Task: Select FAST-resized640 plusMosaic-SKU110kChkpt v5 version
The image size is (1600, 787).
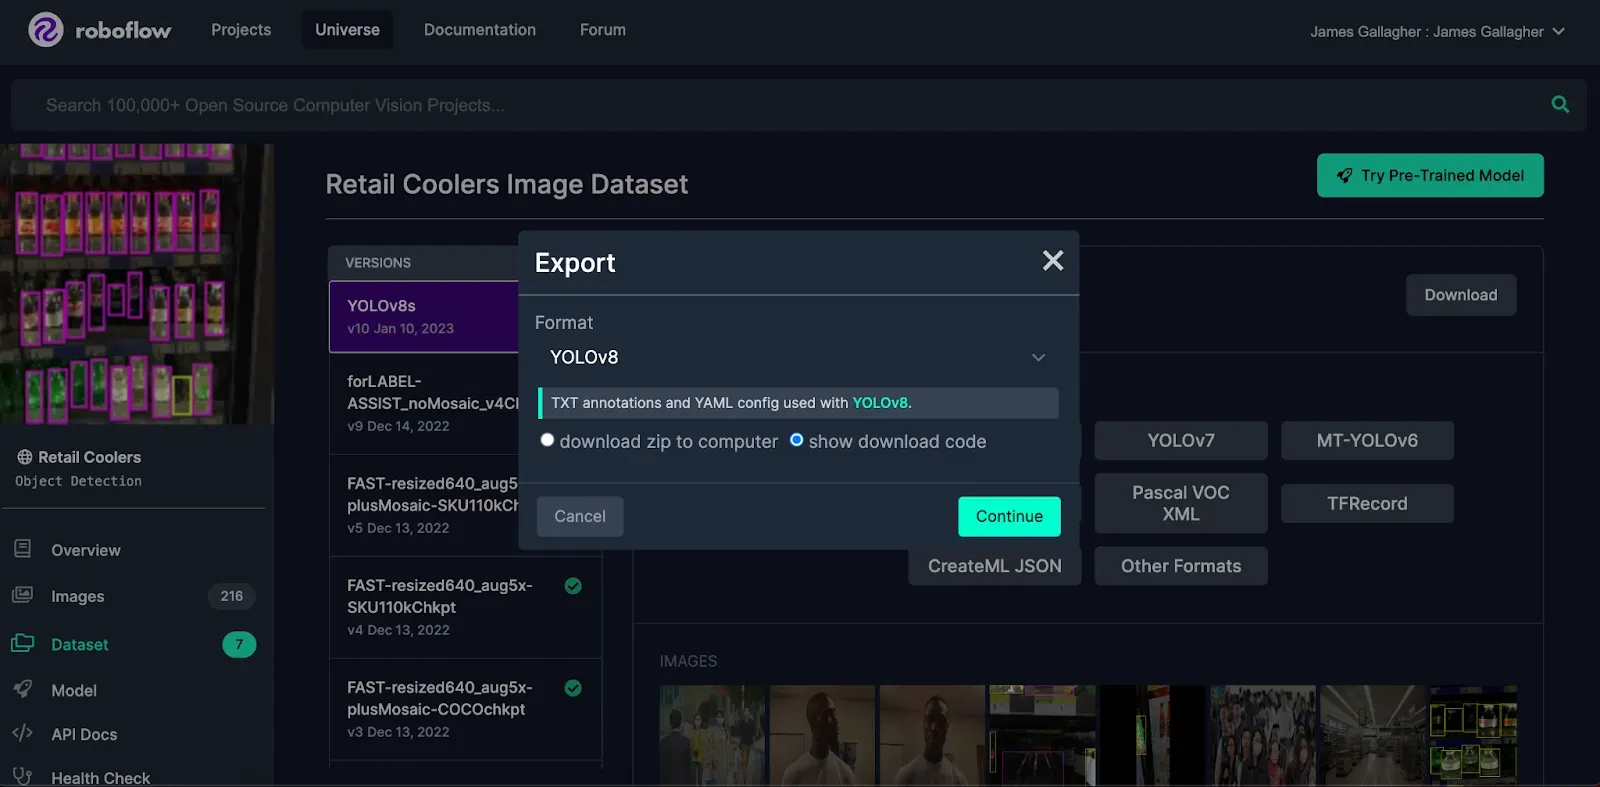Action: tap(424, 505)
